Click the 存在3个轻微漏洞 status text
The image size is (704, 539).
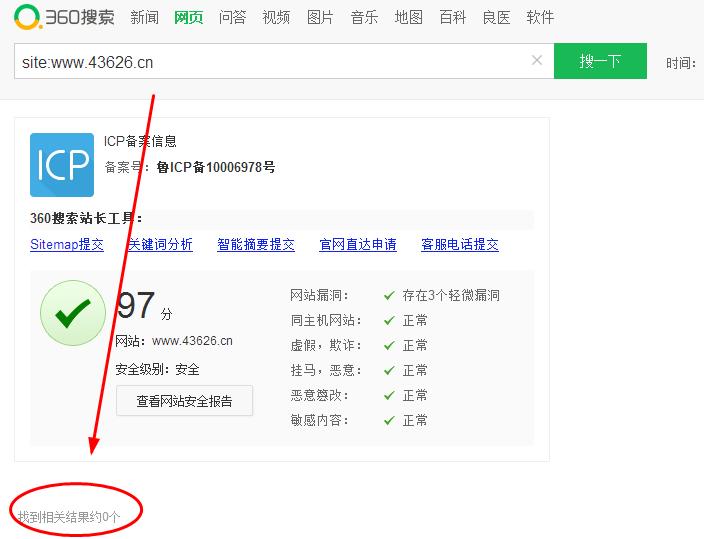(451, 296)
